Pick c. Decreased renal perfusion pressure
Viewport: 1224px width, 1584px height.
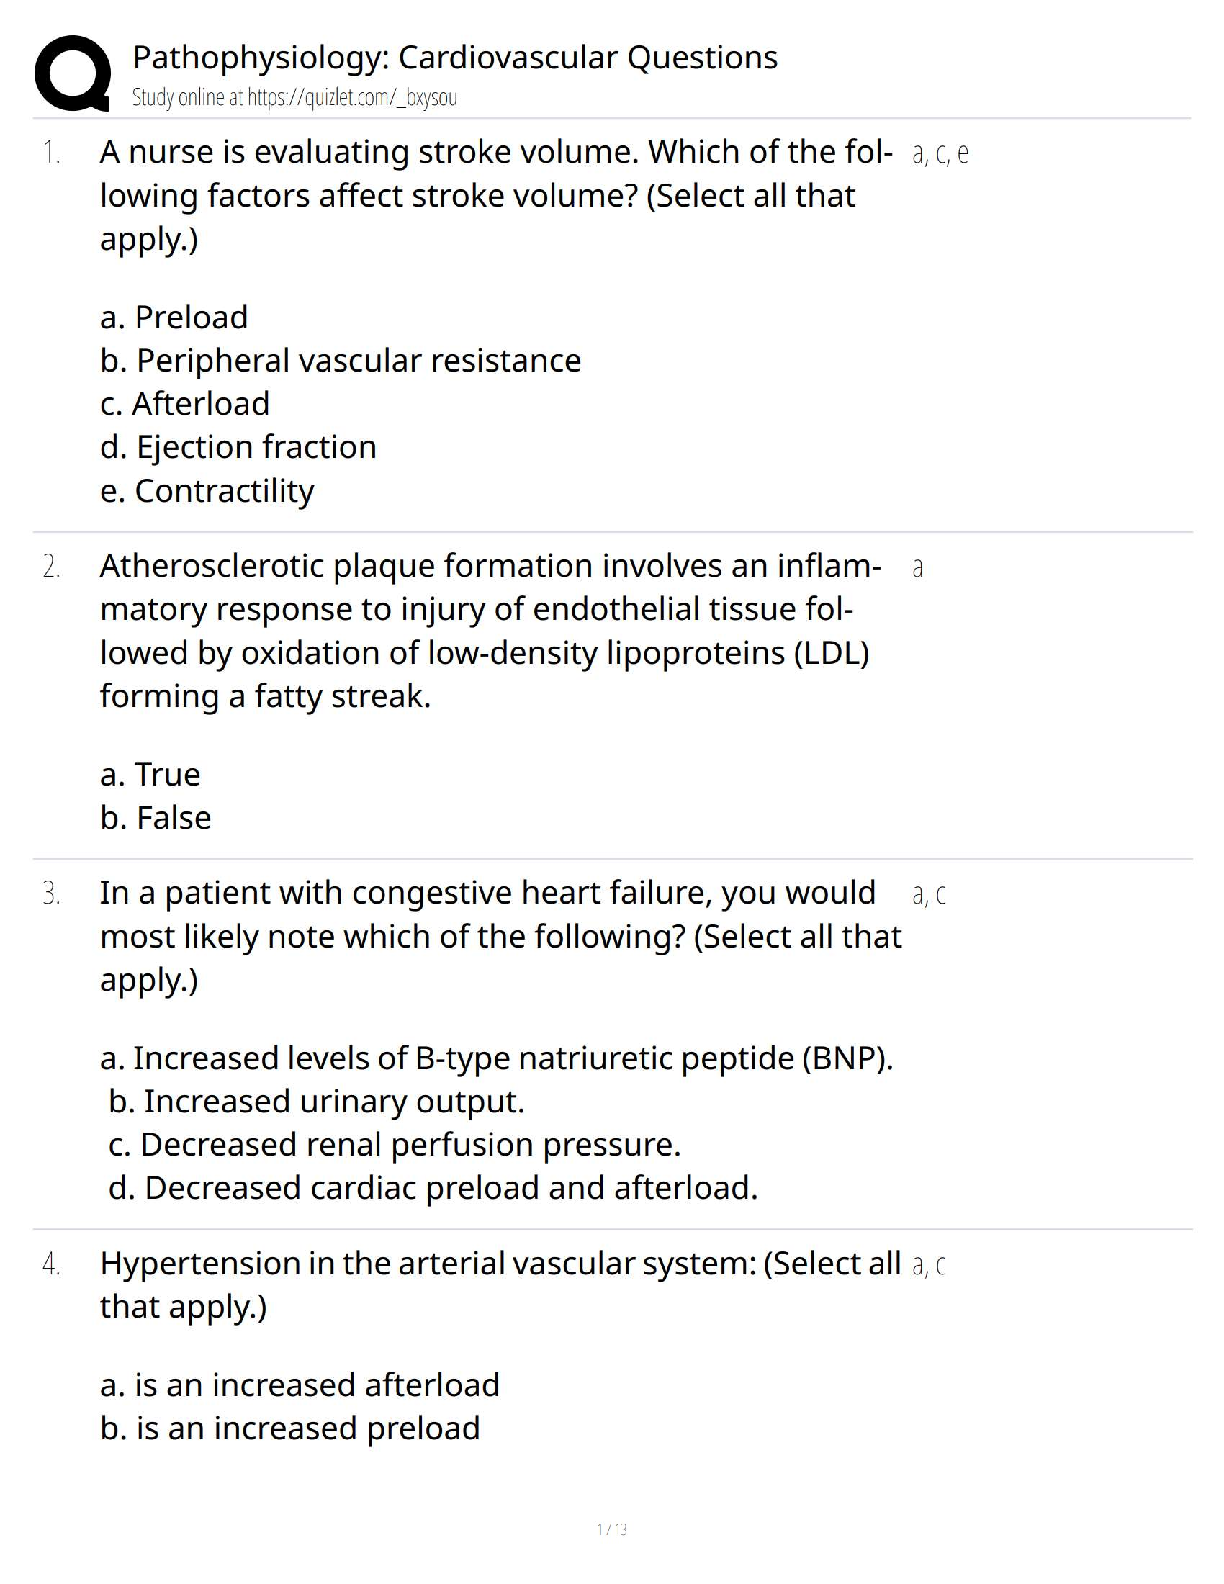394,1145
